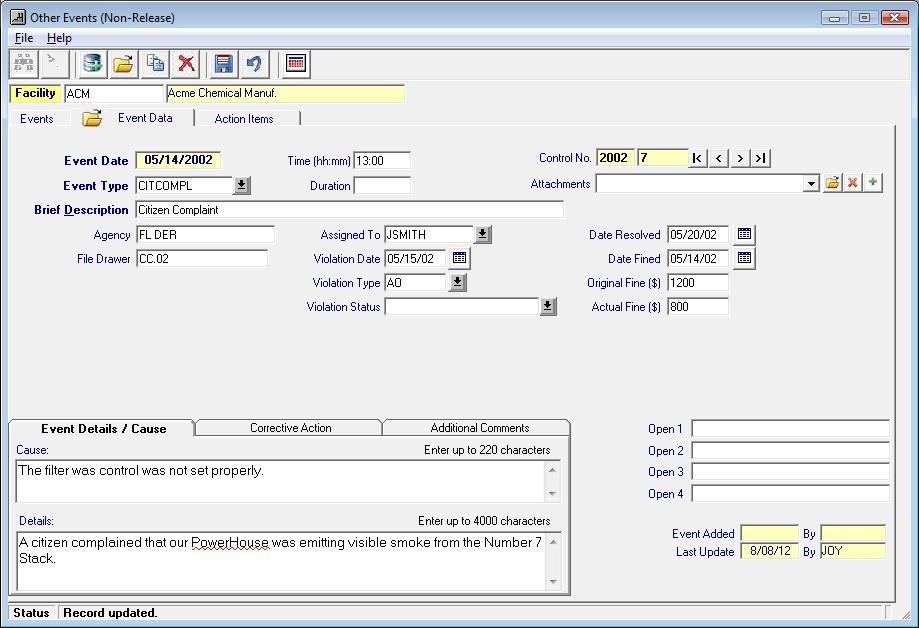This screenshot has height=628, width=919.
Task: Click the File Drawer field
Action: [202, 259]
